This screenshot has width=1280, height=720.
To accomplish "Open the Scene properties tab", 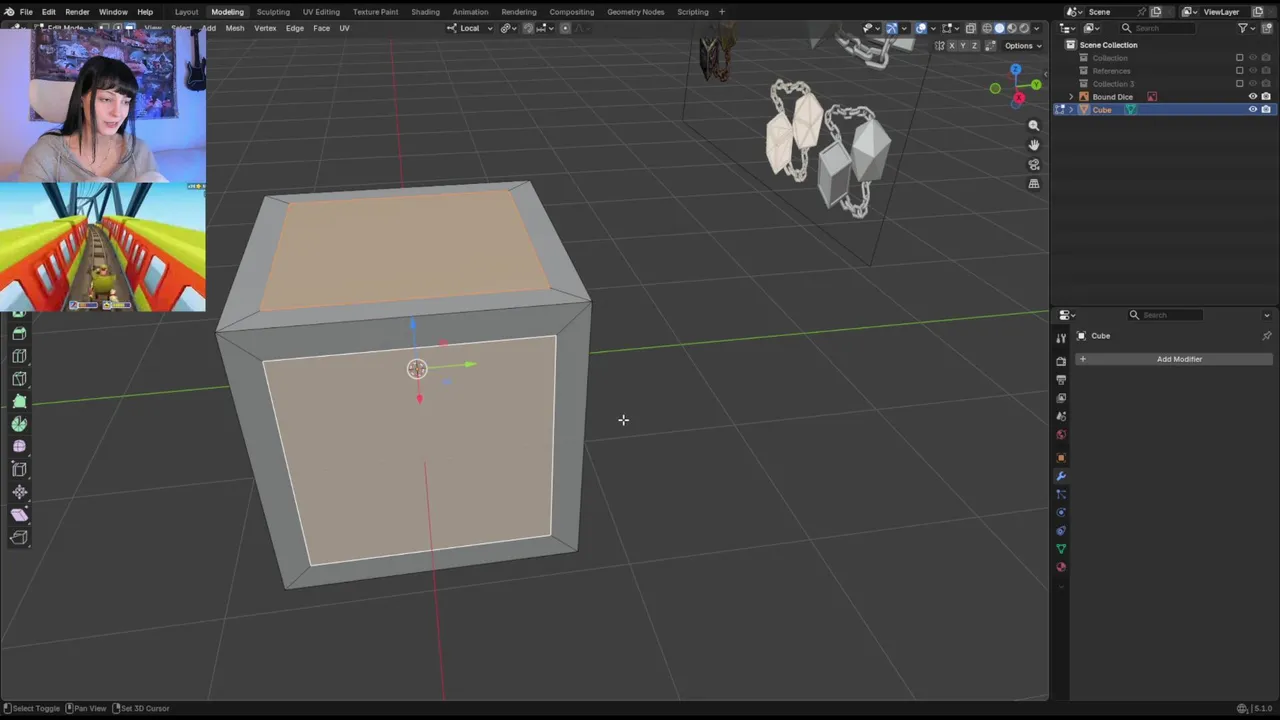I will pos(1061,416).
